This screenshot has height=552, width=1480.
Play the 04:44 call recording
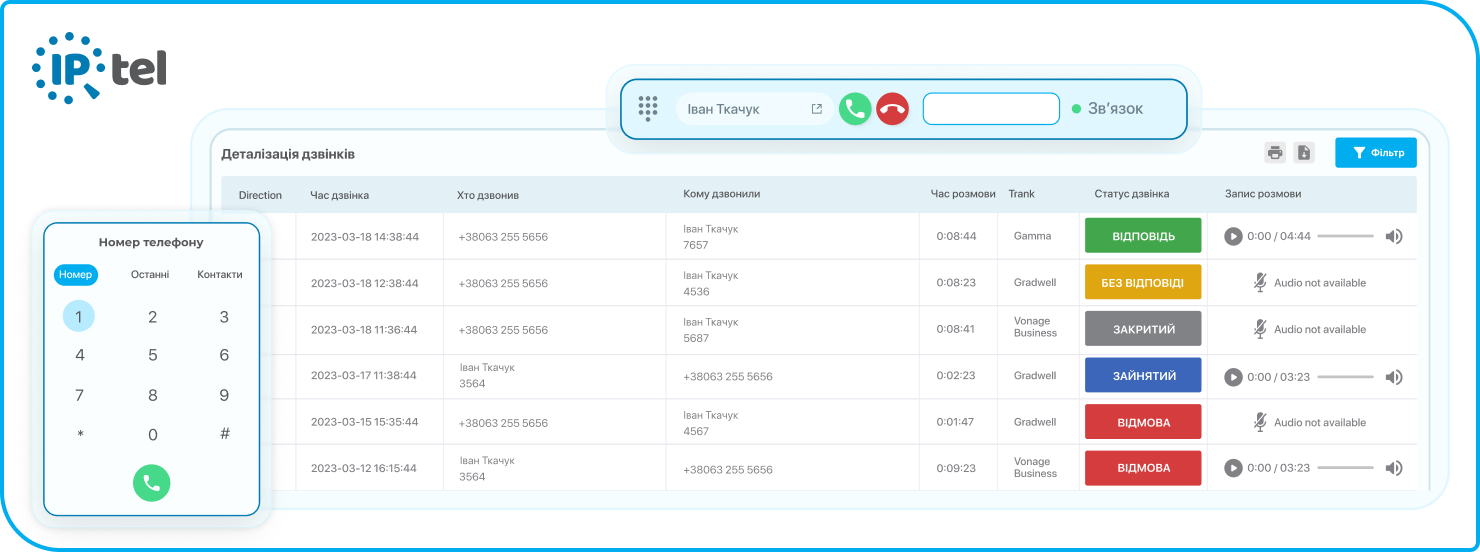(x=1234, y=237)
